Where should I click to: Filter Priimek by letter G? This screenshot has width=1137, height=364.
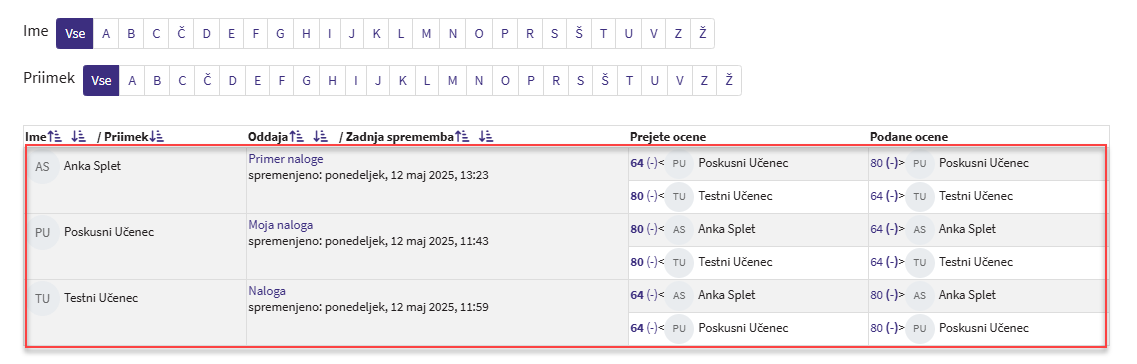[x=307, y=80]
